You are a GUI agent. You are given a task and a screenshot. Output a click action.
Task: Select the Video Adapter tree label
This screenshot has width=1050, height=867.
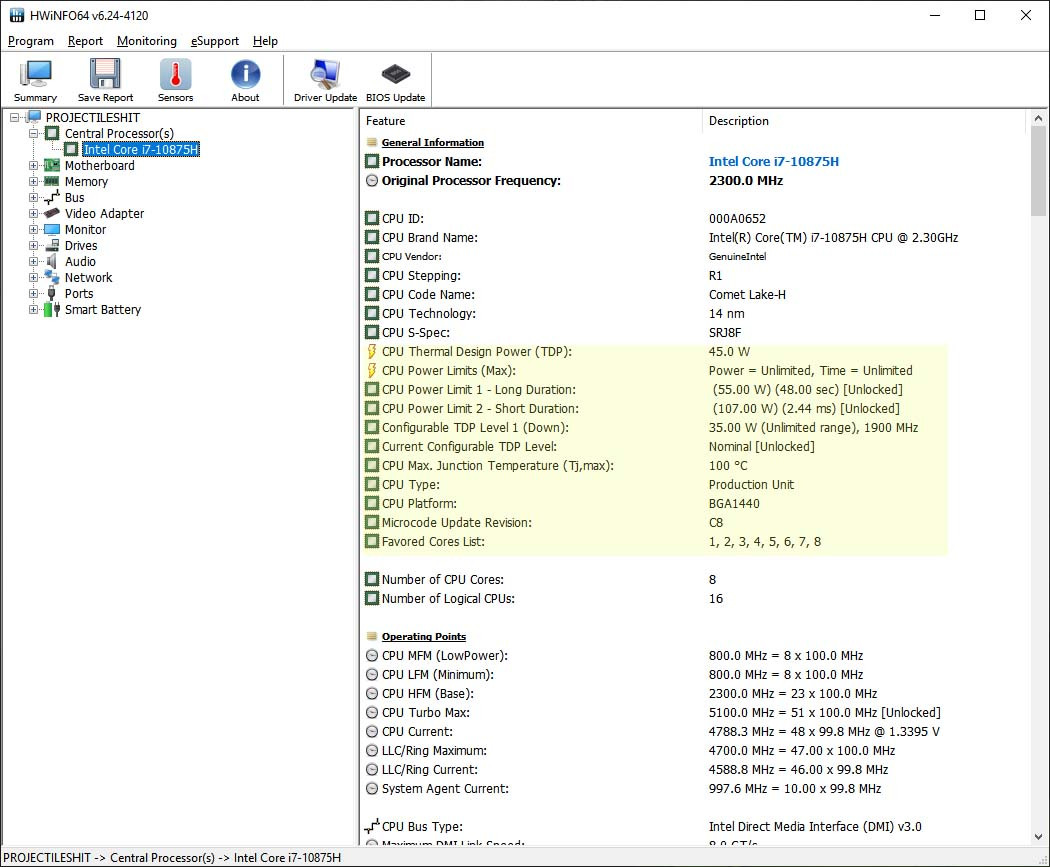coord(104,214)
